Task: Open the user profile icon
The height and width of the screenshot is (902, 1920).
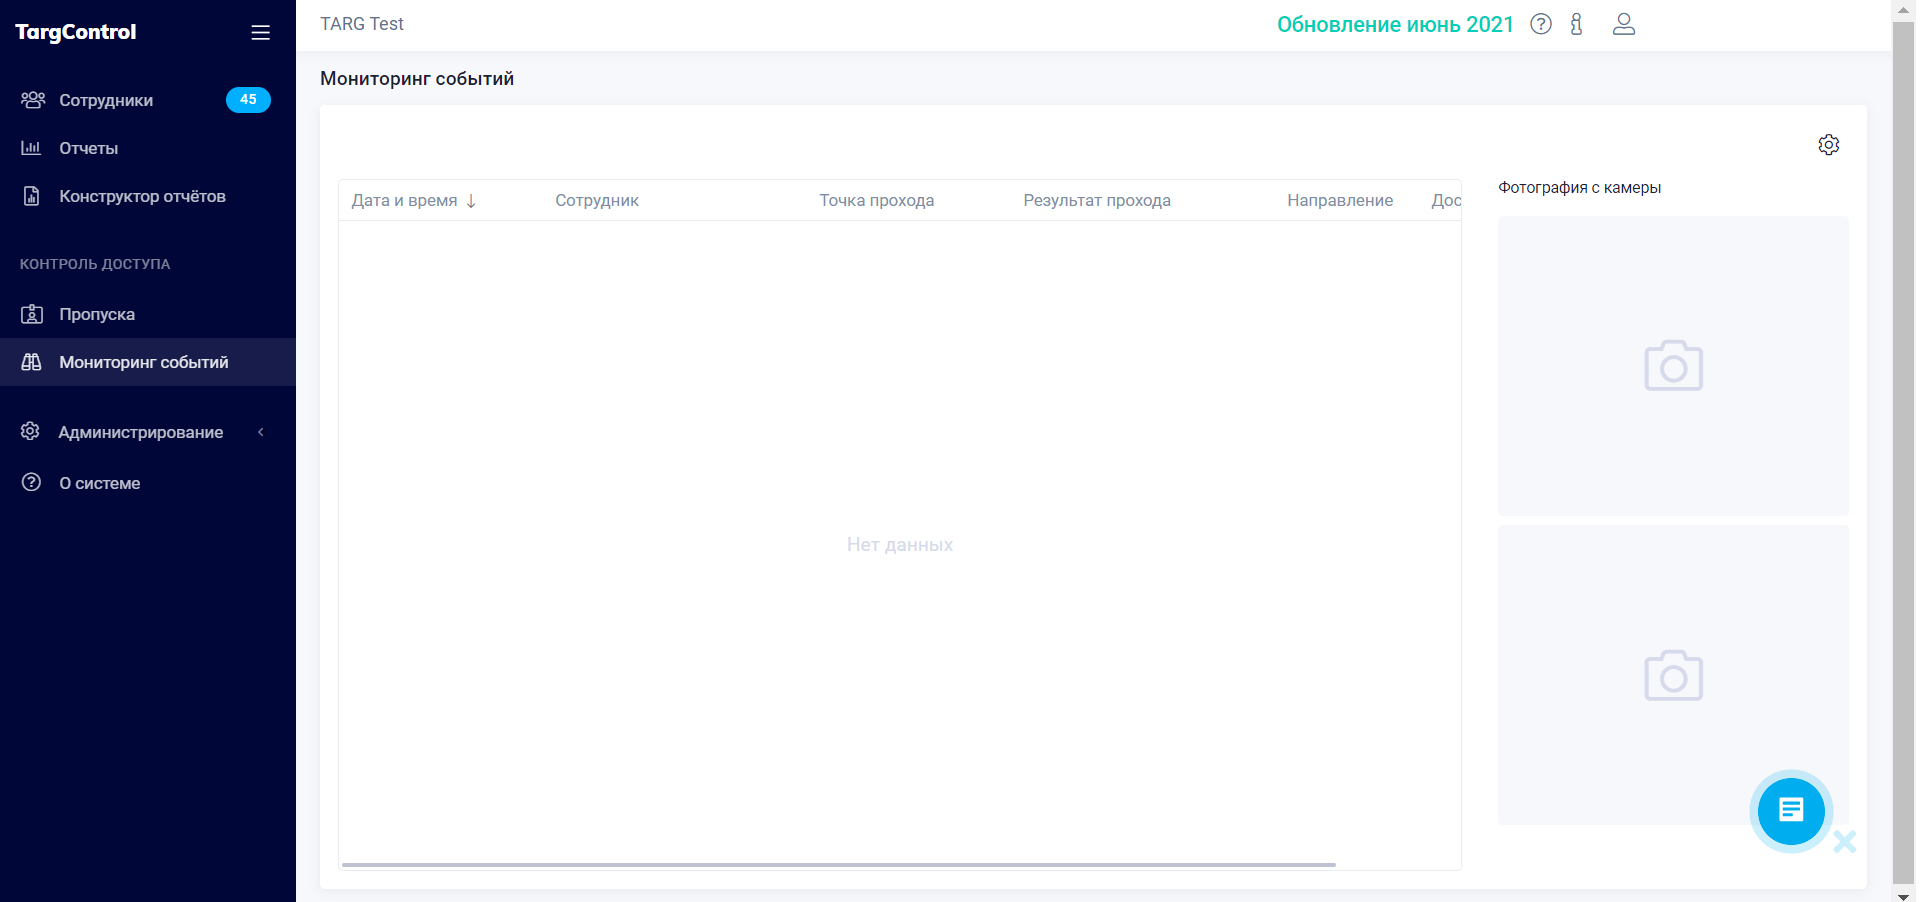Action: point(1624,24)
